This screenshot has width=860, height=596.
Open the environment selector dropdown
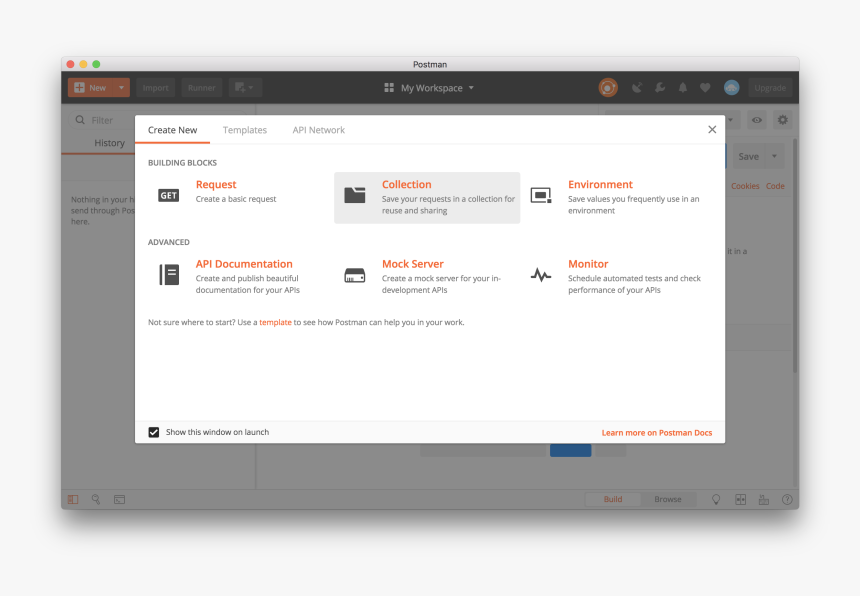(x=730, y=120)
